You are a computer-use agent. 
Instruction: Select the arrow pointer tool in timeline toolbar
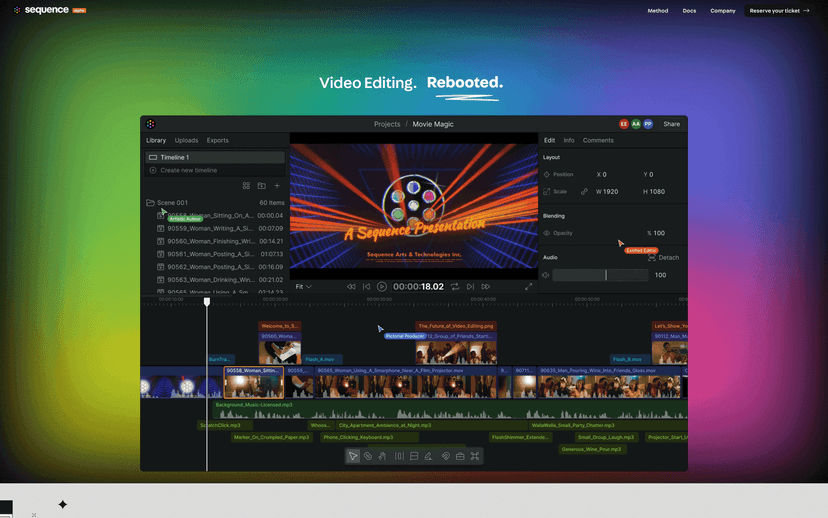click(x=353, y=456)
